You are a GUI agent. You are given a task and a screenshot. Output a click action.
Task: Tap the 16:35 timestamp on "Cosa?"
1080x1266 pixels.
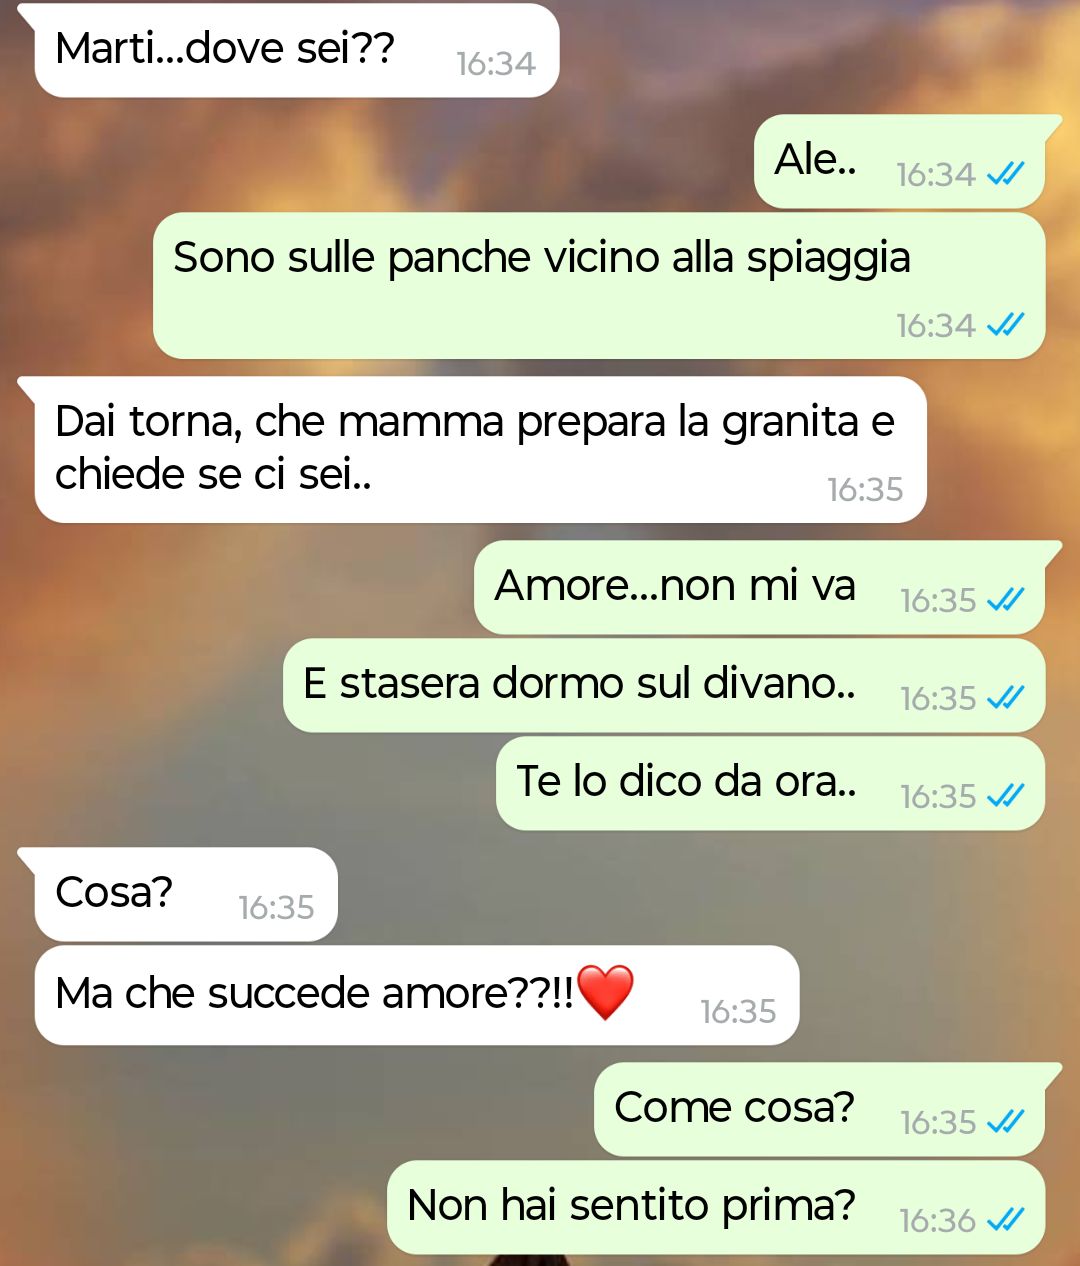276,907
